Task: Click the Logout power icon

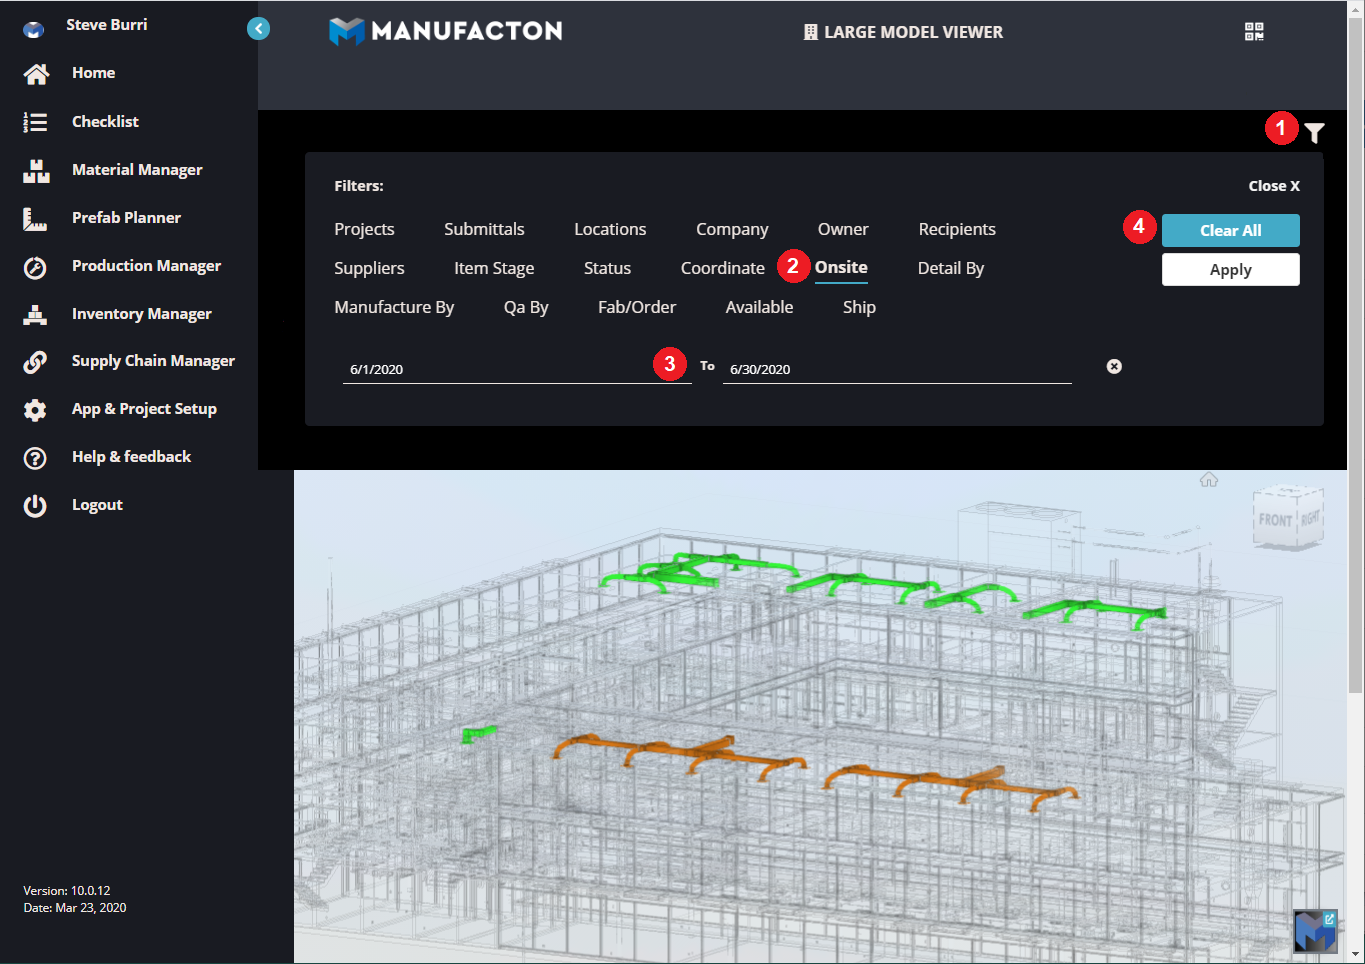Action: [35, 504]
